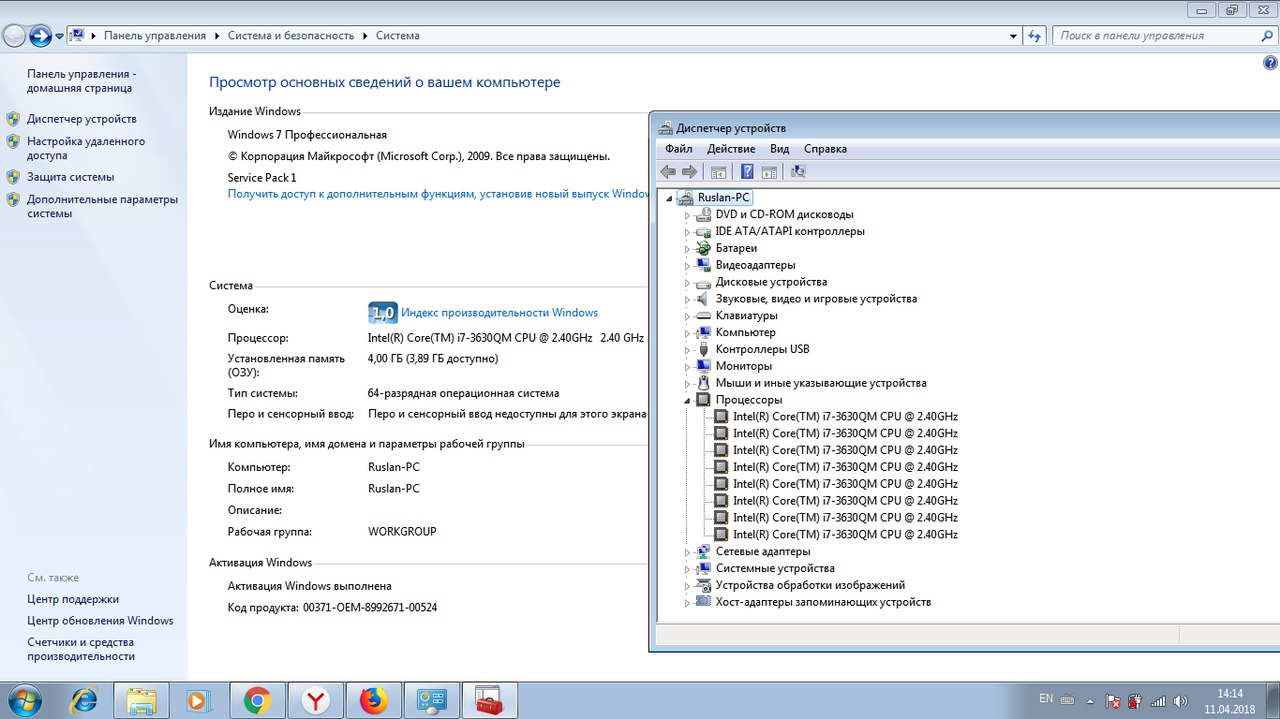
Task: Click Панель управления breadcrumb
Action: pyautogui.click(x=155, y=36)
